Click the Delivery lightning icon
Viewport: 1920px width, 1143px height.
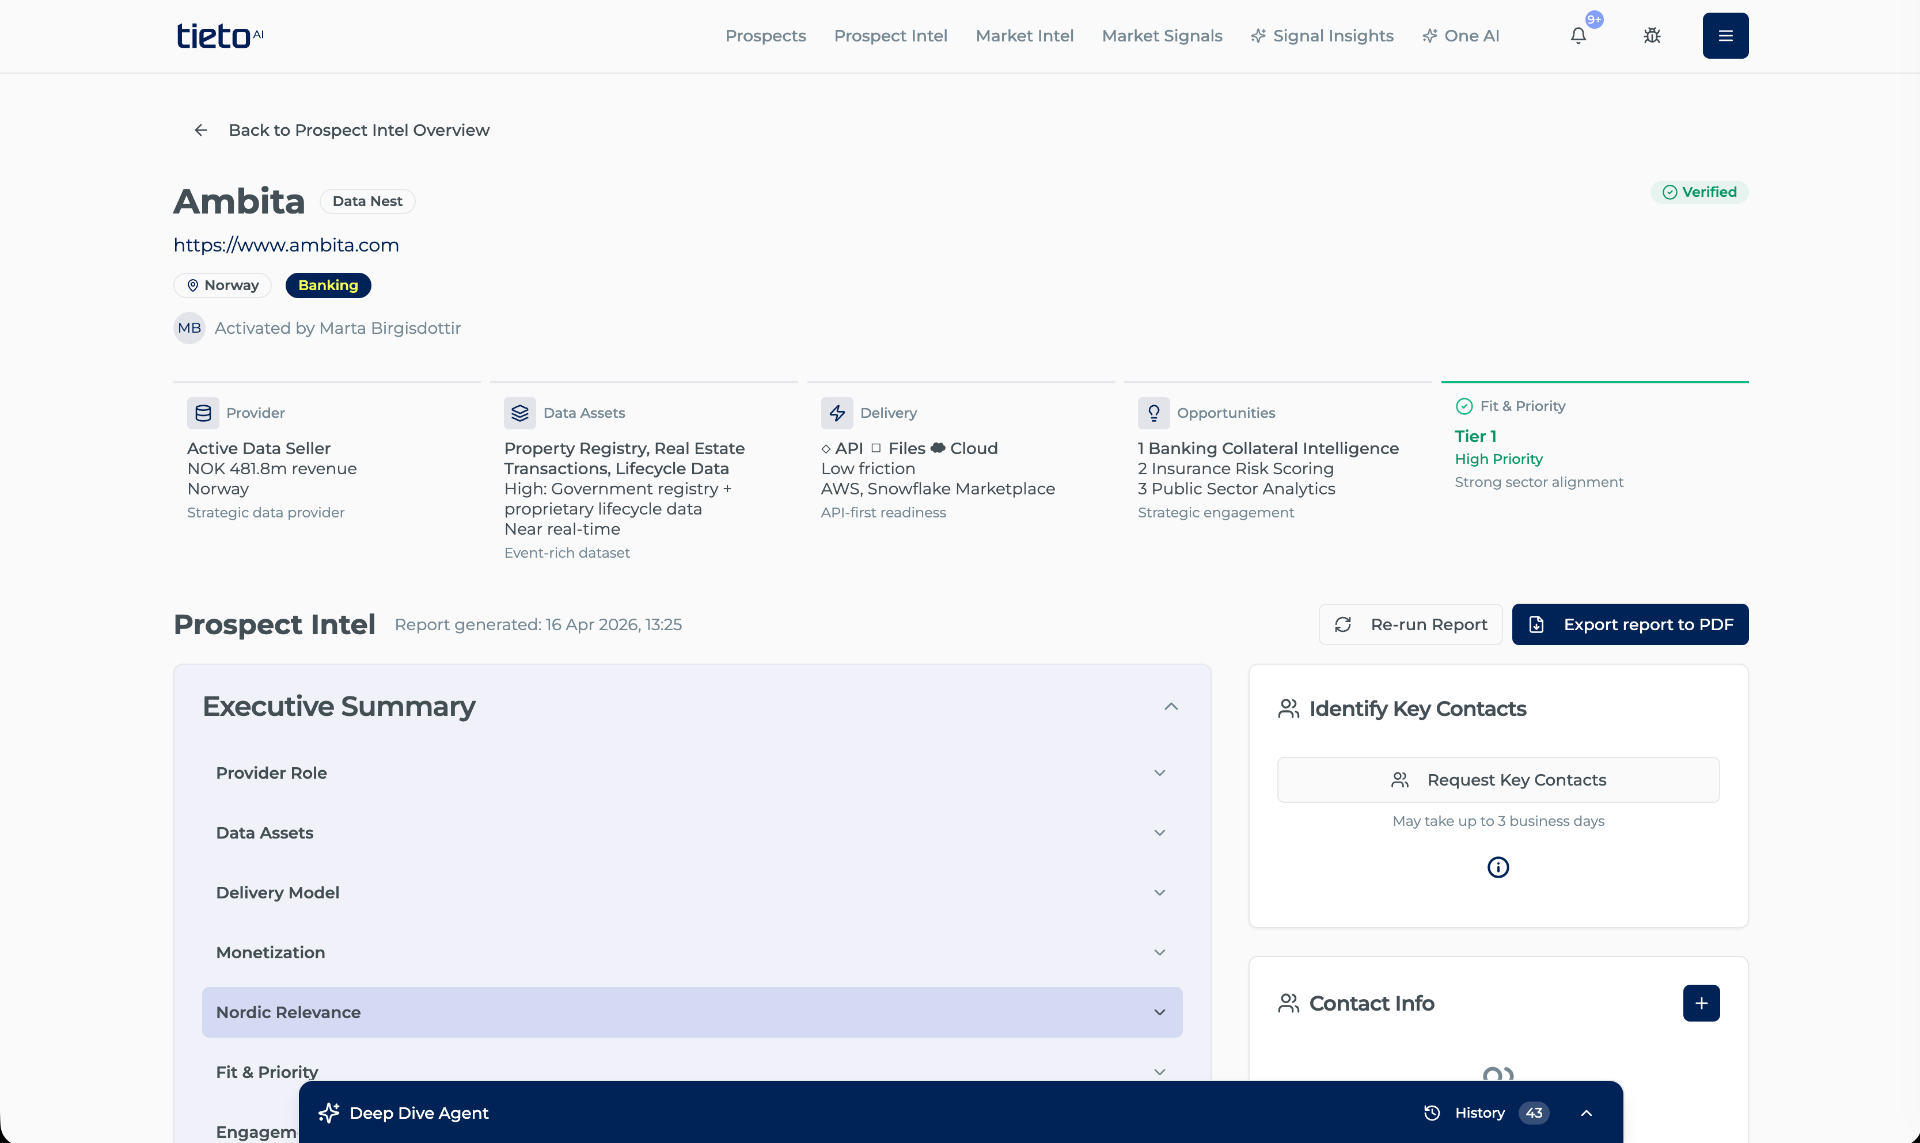click(x=837, y=413)
